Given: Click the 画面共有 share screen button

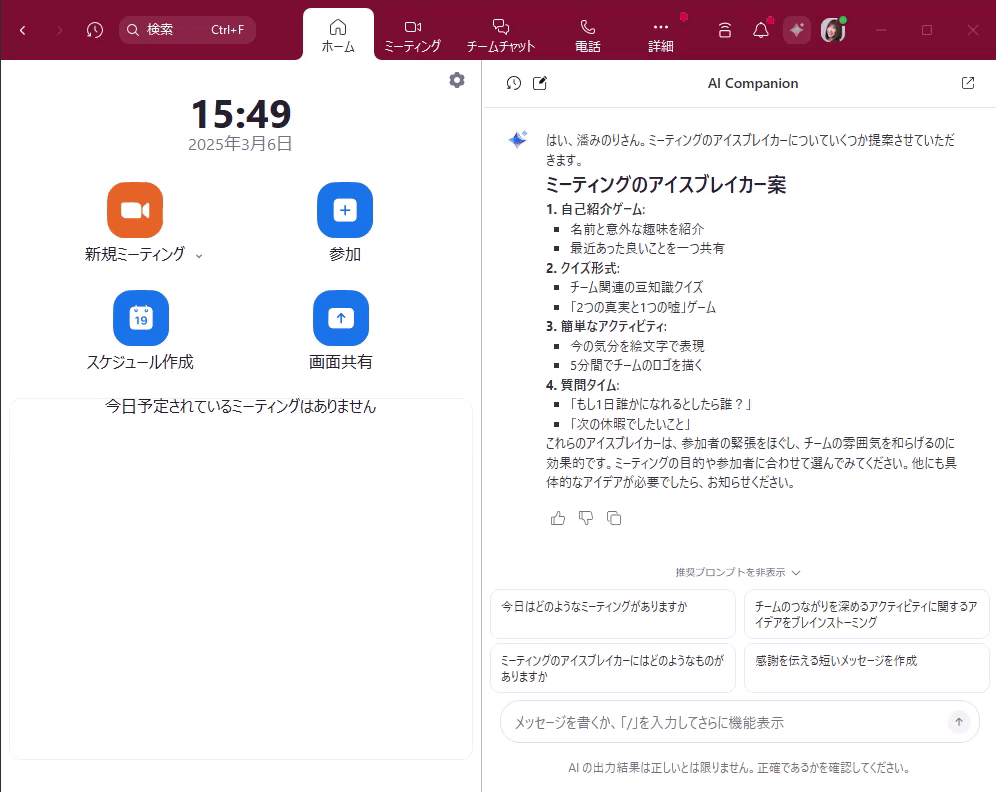Looking at the screenshot, I should click(x=341, y=318).
